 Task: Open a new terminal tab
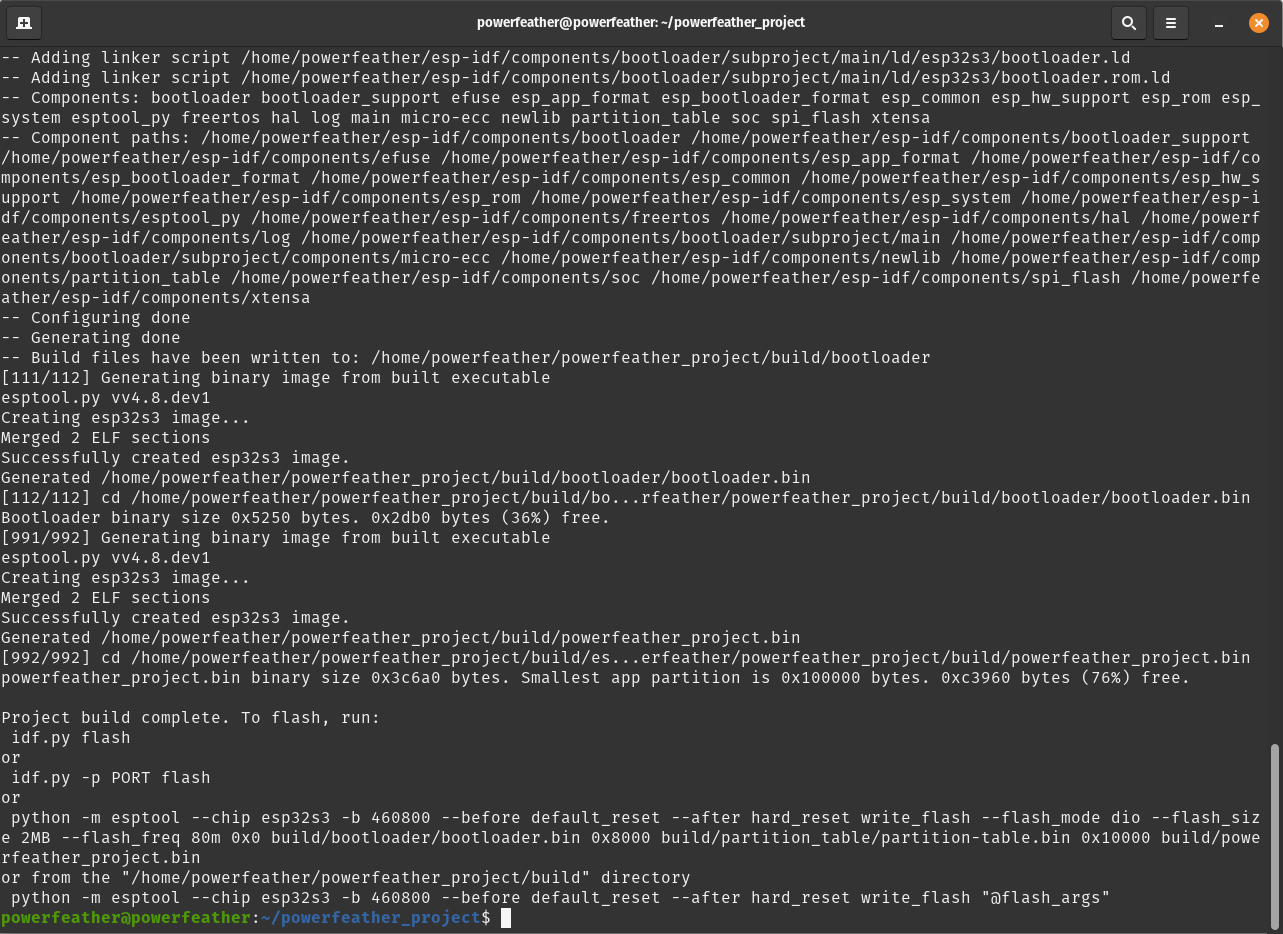pos(26,22)
